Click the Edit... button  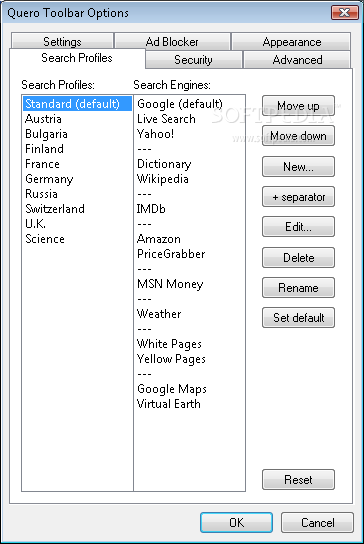(298, 227)
